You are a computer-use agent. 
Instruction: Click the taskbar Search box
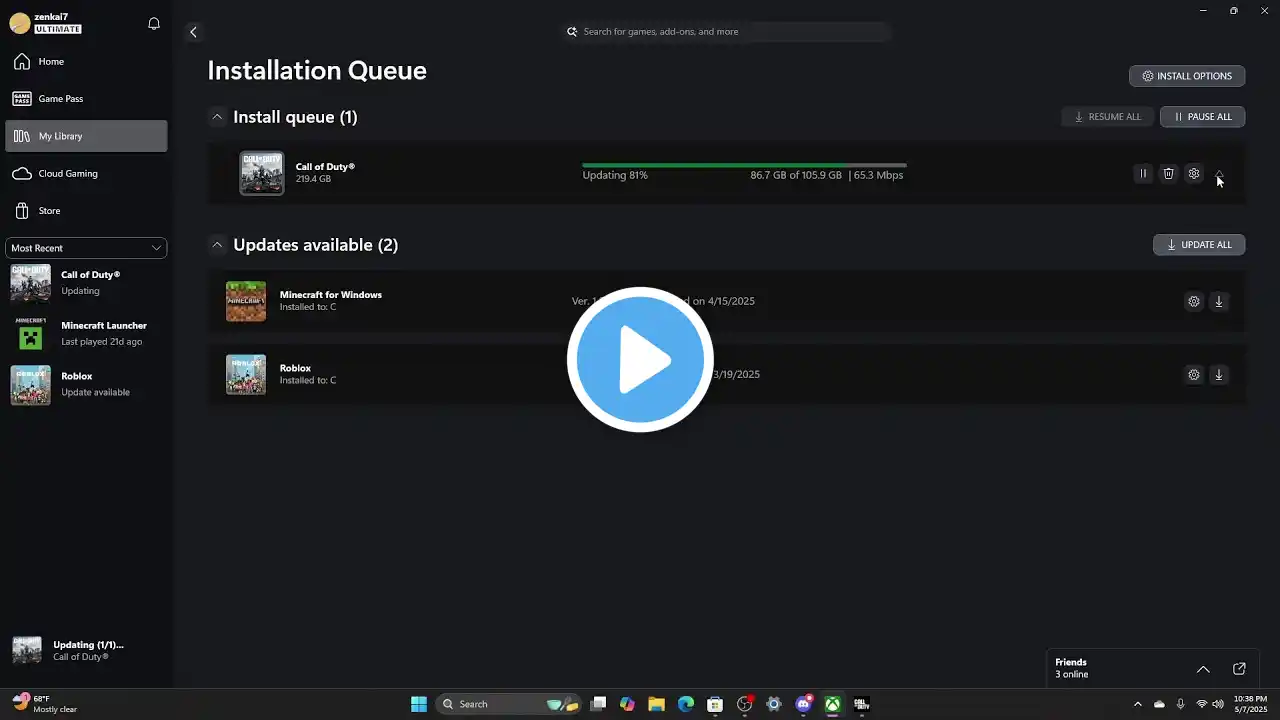pos(508,704)
